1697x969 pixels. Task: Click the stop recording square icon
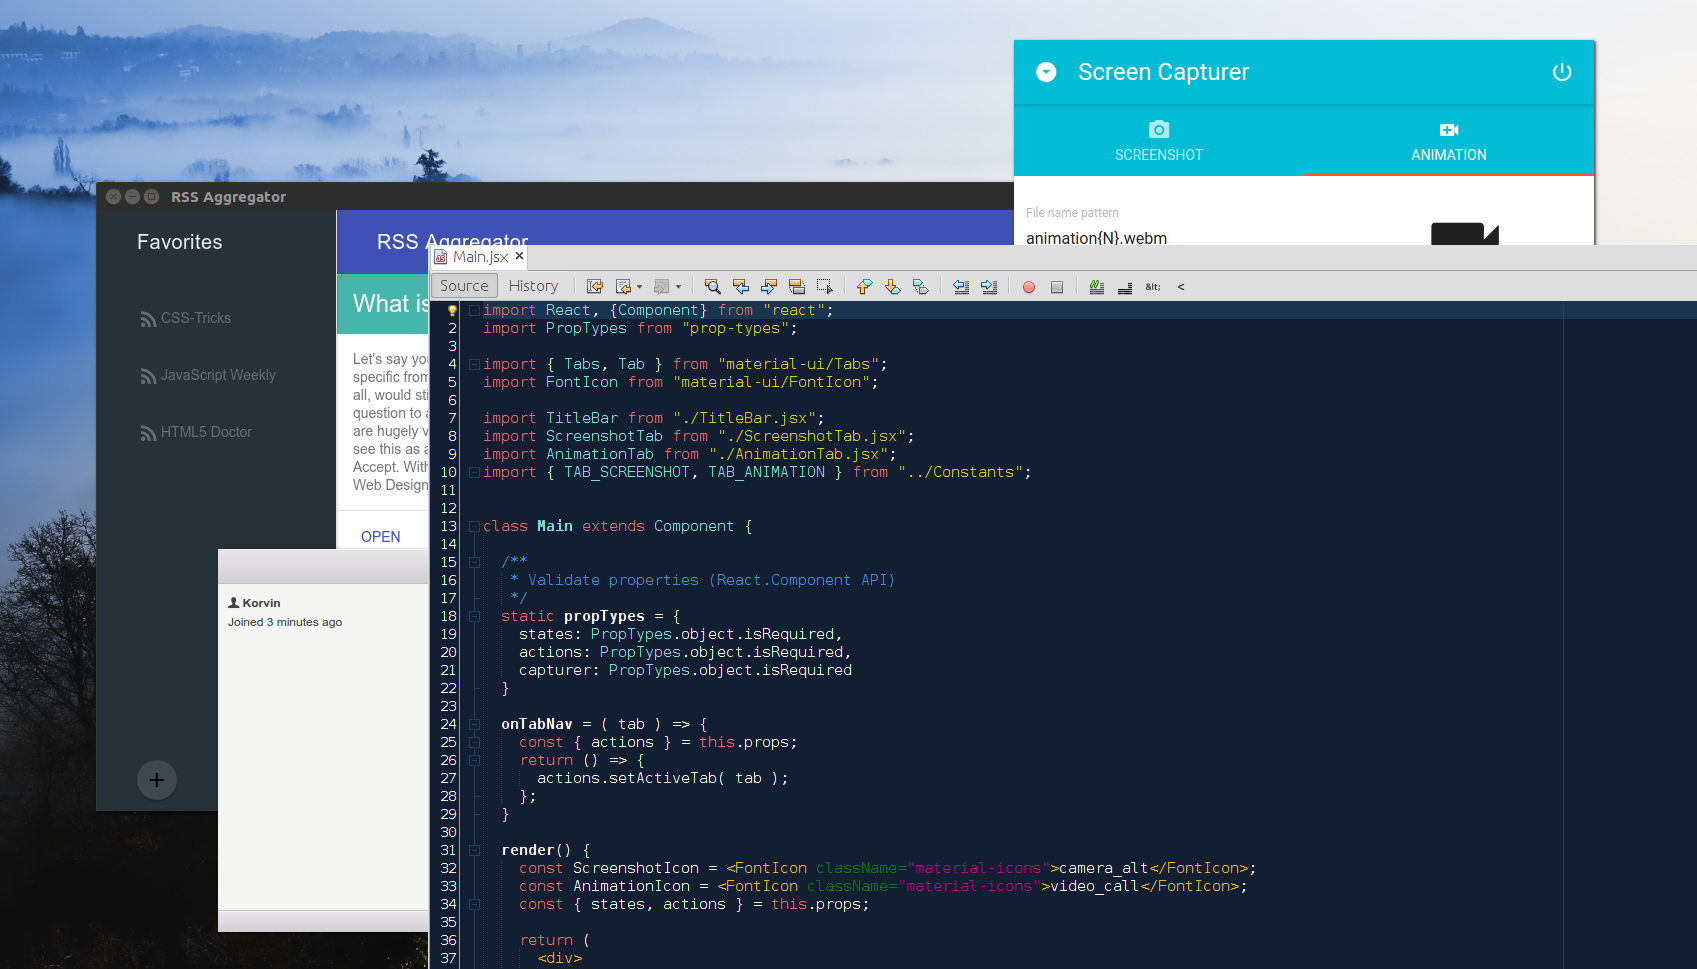tap(1057, 287)
